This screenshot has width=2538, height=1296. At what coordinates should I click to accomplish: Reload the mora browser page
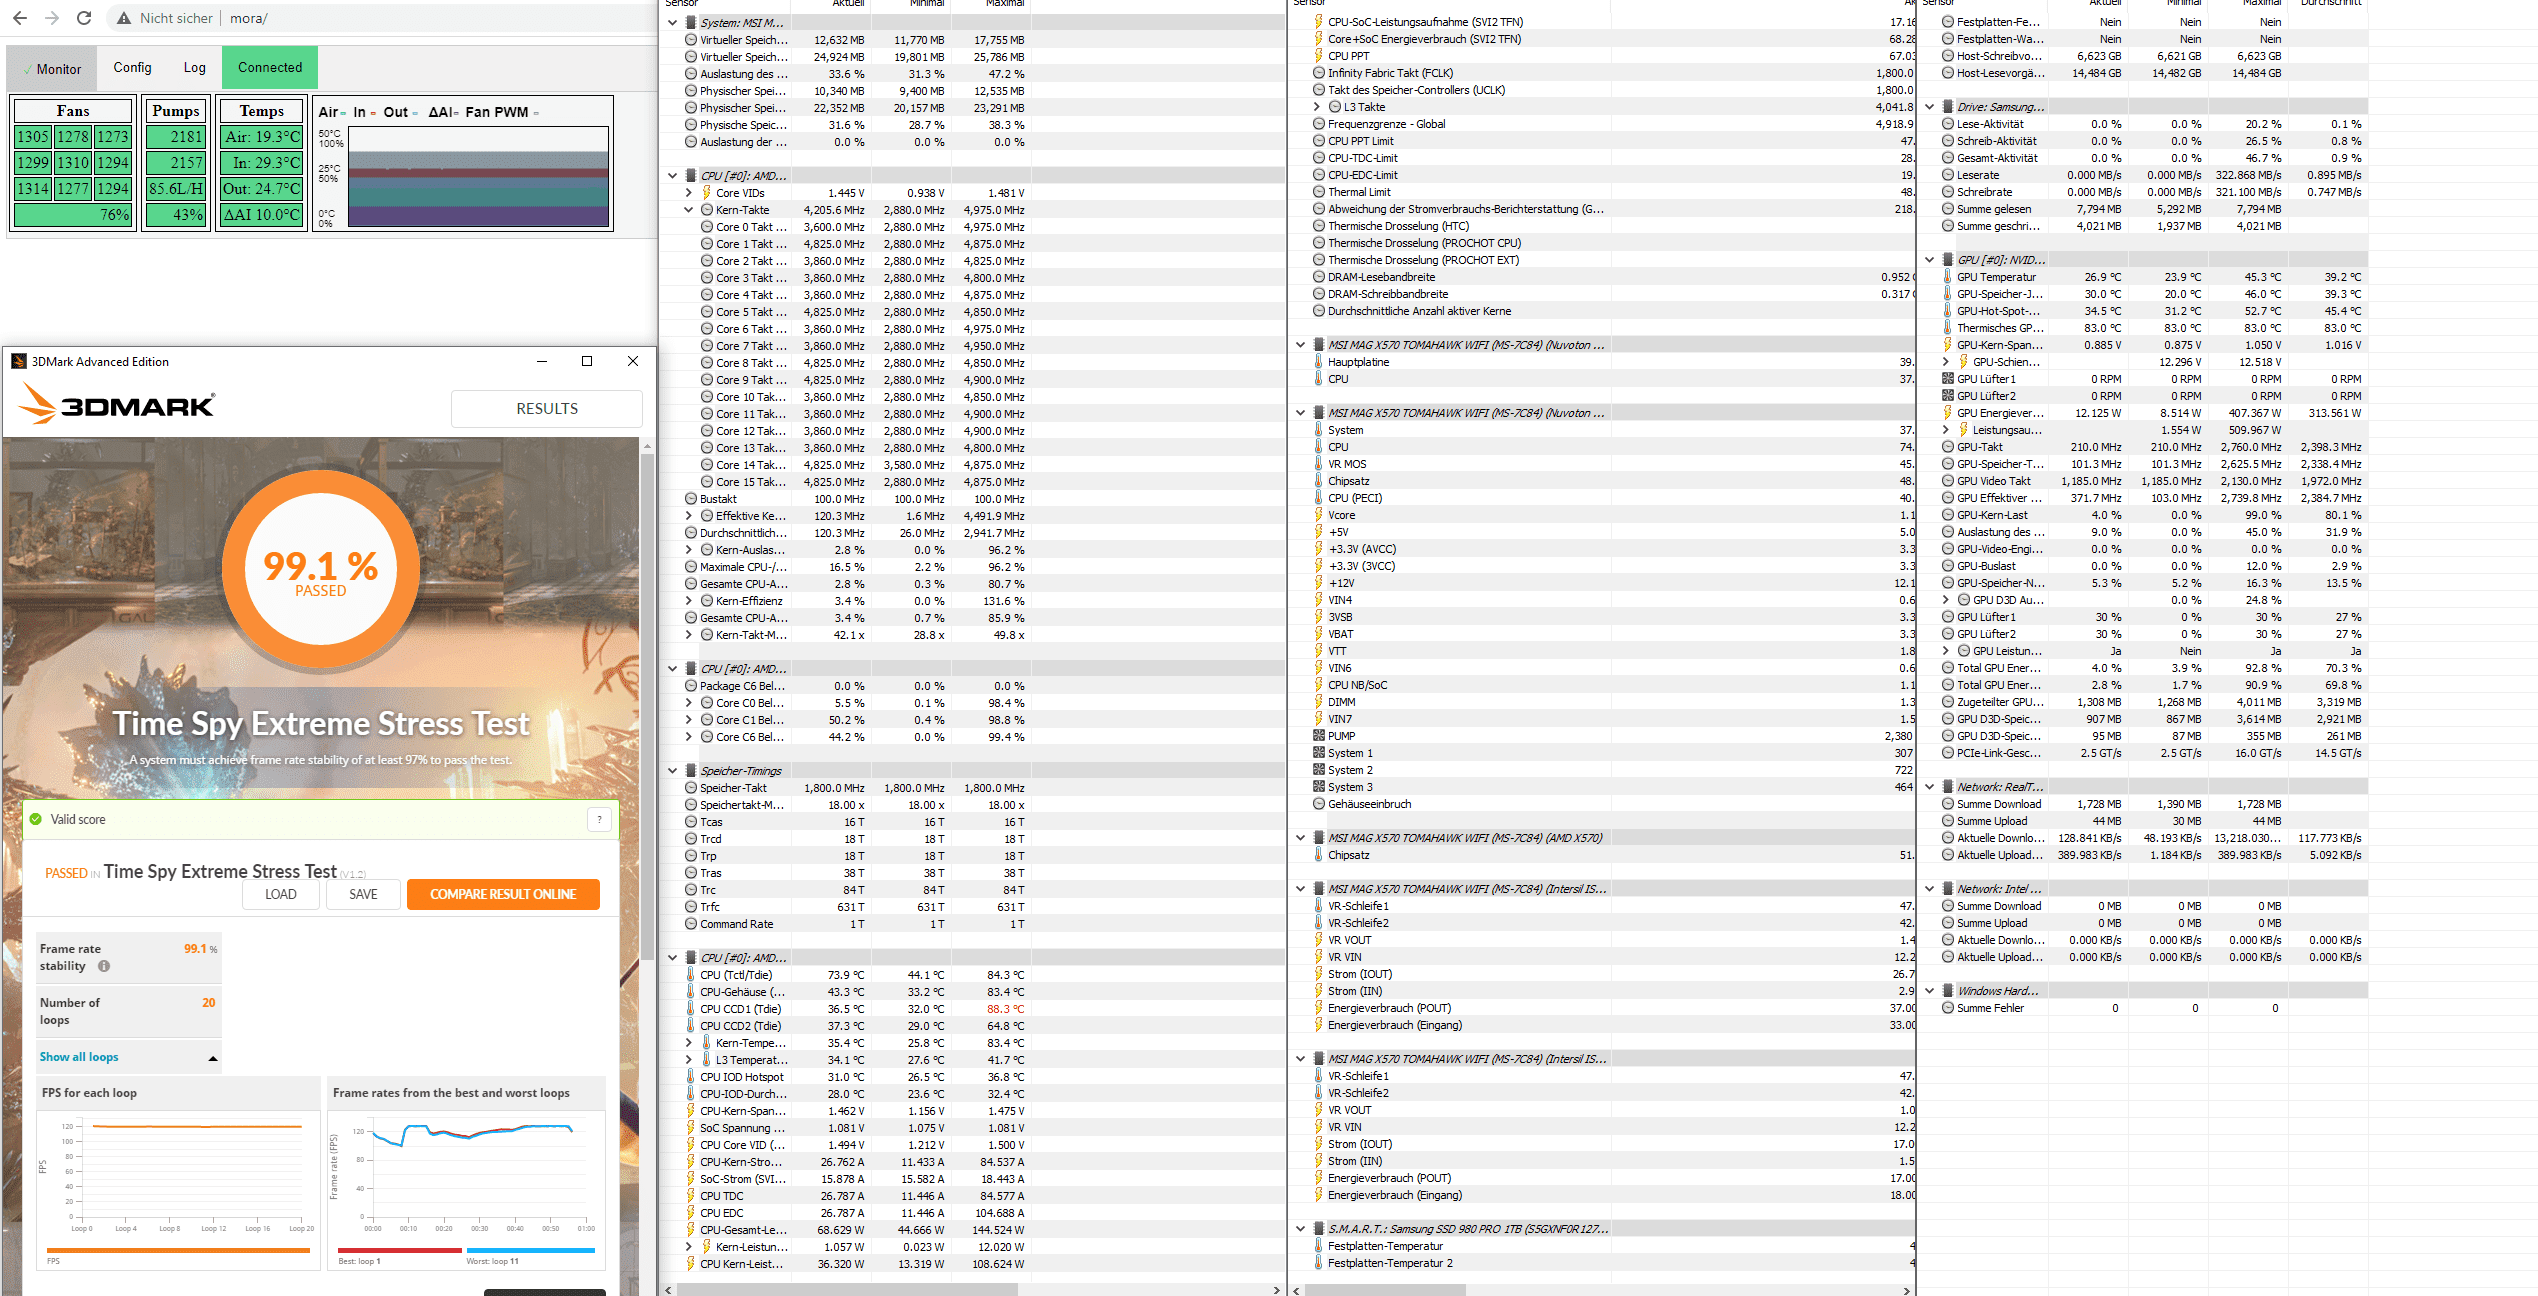[x=84, y=18]
